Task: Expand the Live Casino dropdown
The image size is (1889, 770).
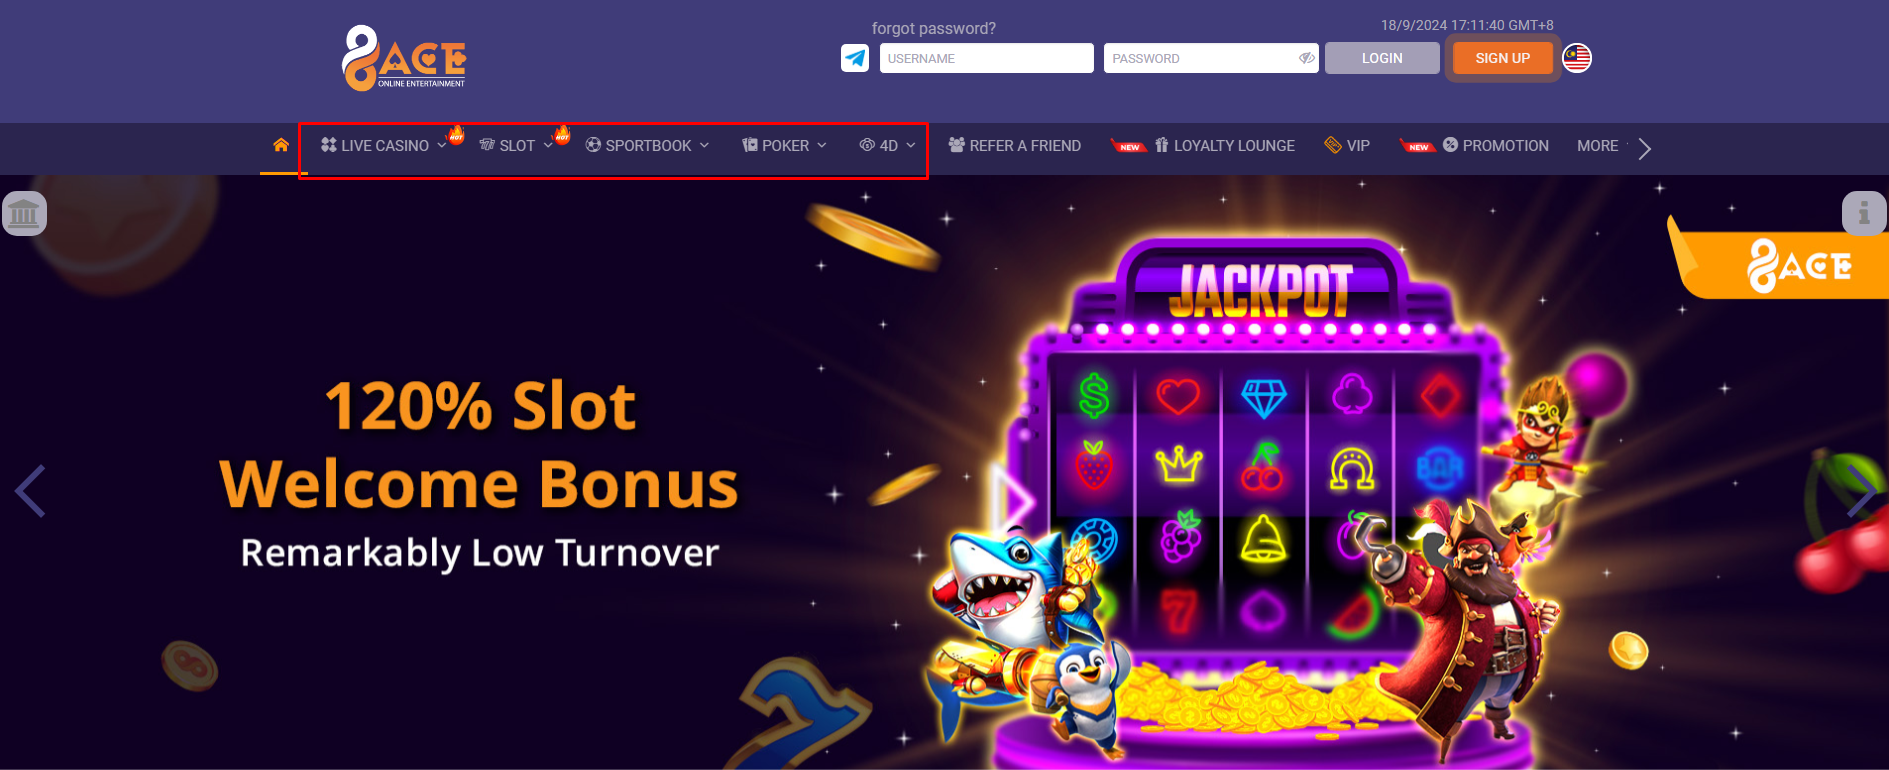Action: point(384,145)
